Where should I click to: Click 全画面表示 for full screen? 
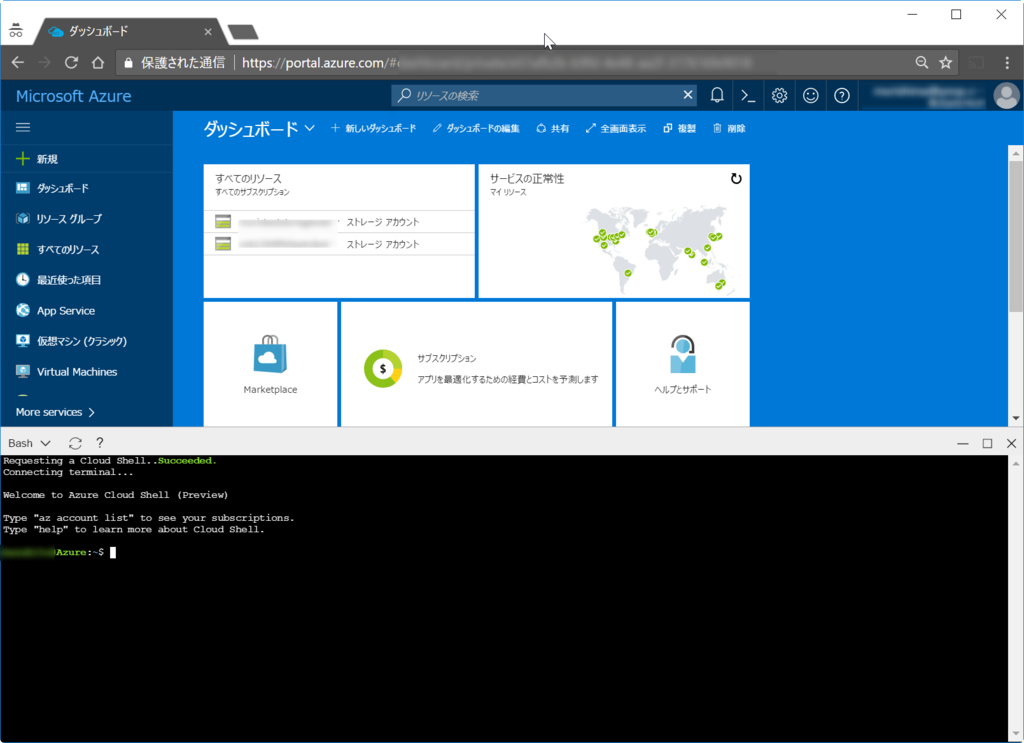[x=616, y=129]
